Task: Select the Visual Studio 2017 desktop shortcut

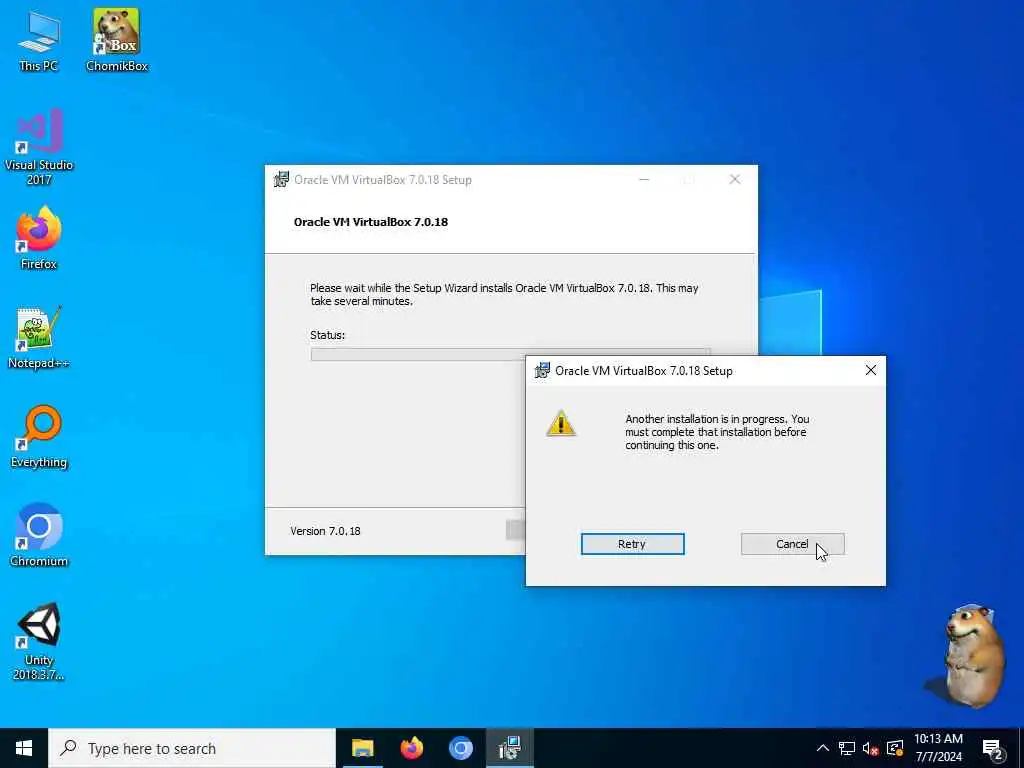Action: 39,147
